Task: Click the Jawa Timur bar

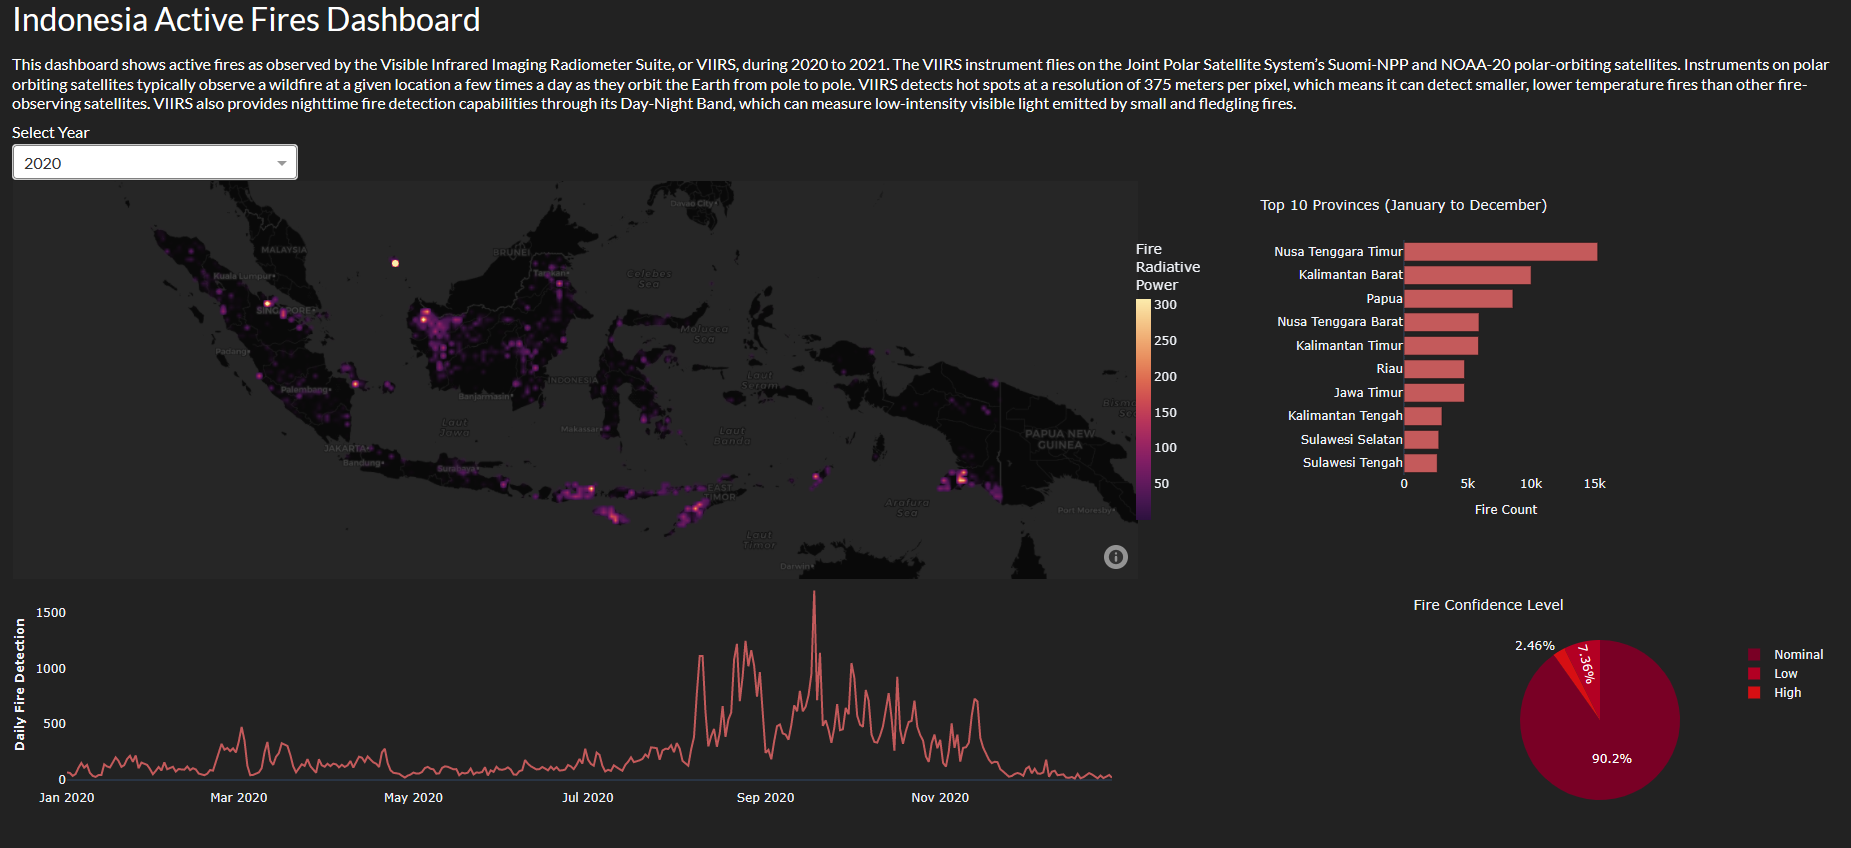Action: pos(1434,393)
